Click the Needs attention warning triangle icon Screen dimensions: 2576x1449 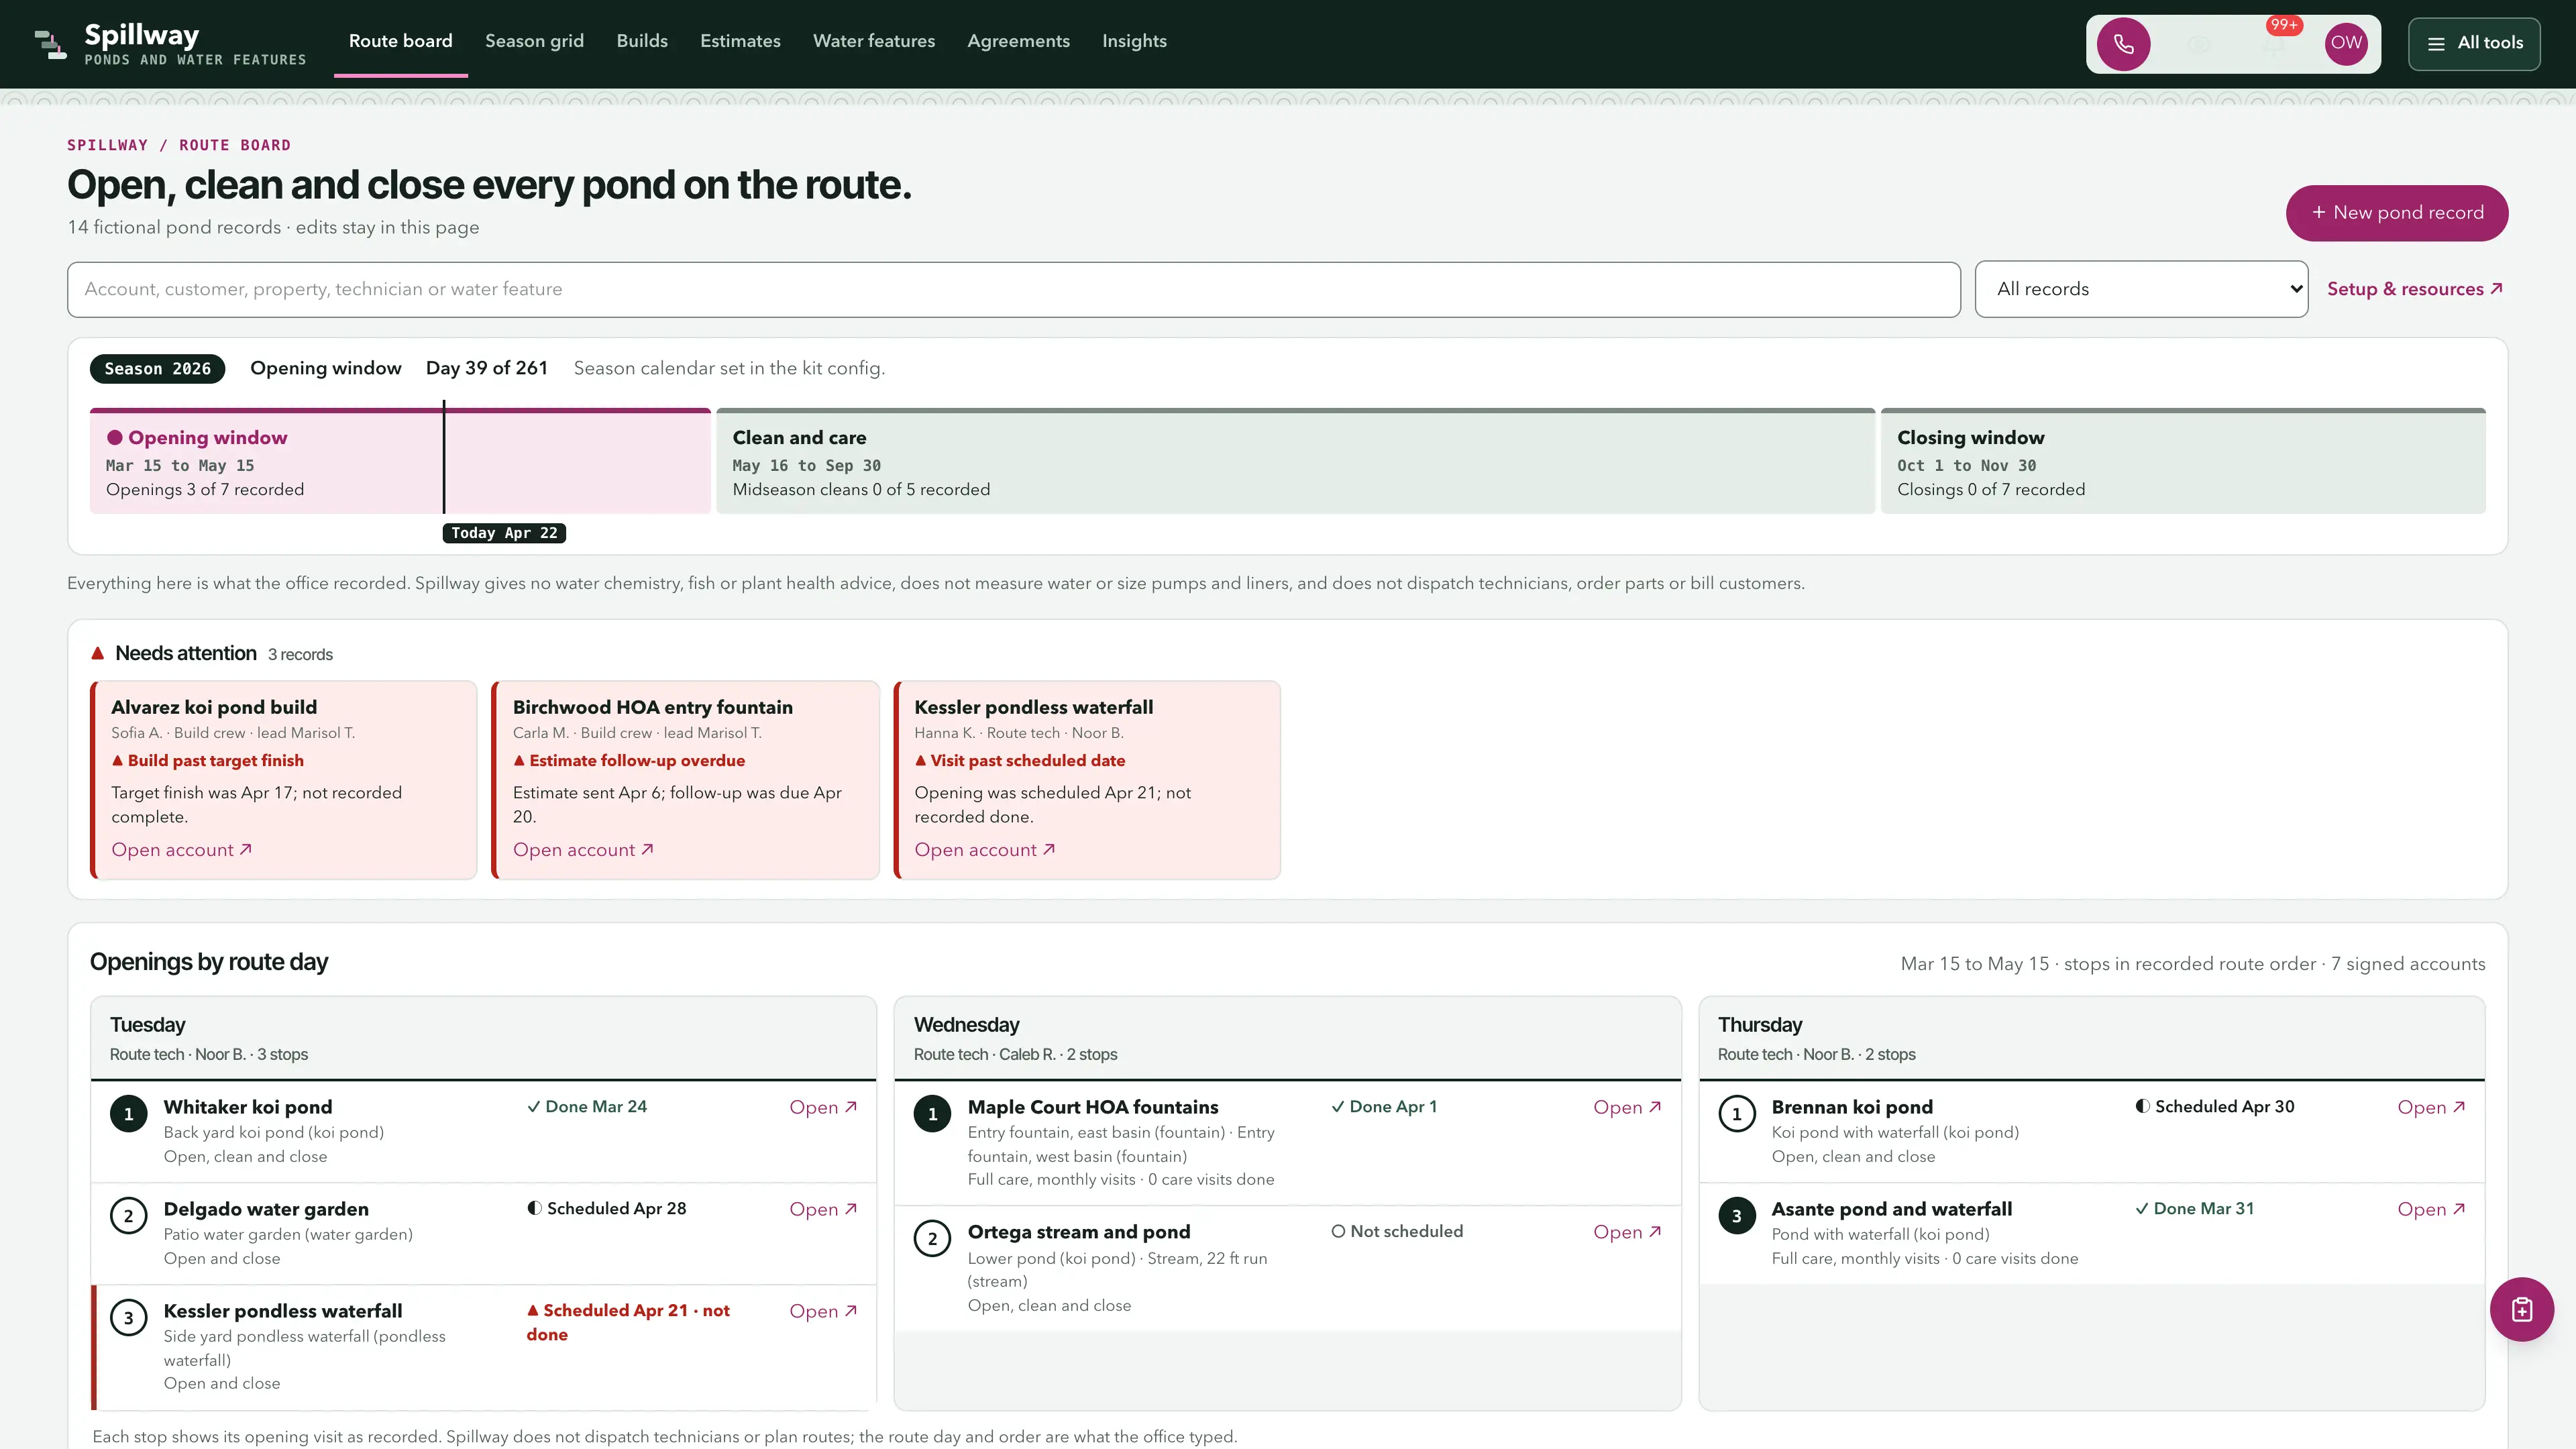(x=98, y=654)
